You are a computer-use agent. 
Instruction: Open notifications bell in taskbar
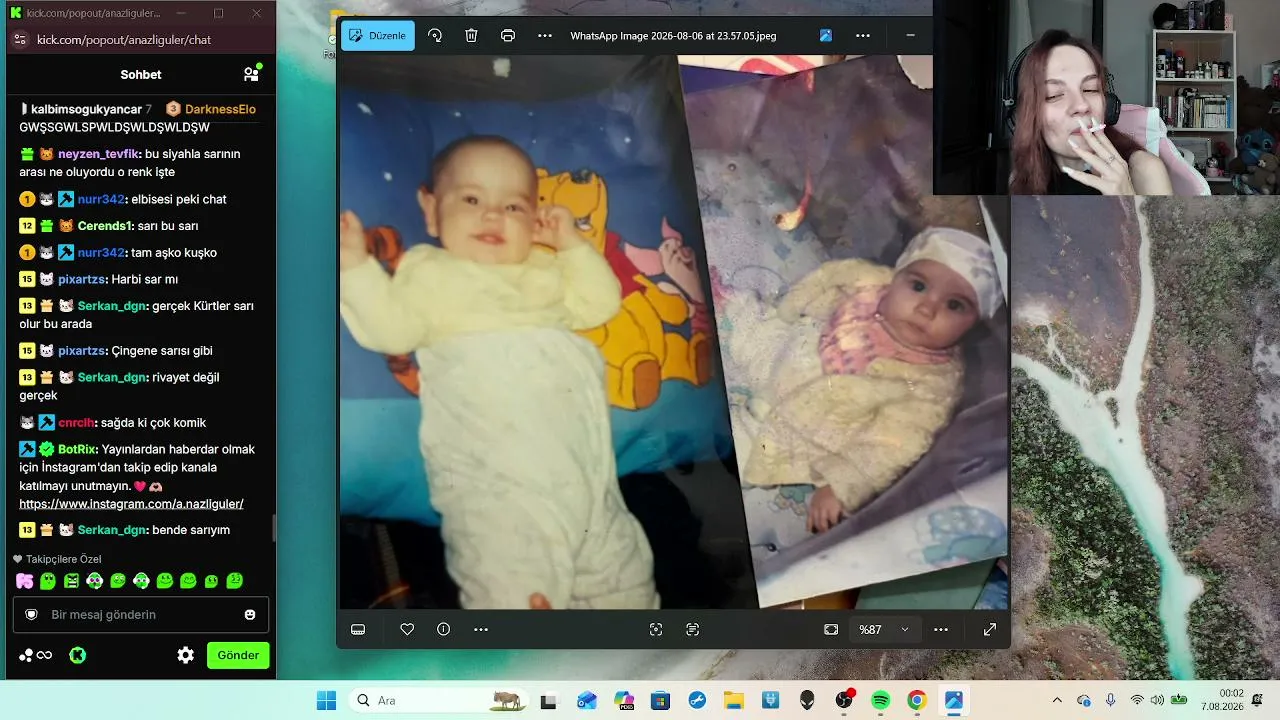tap(1258, 700)
